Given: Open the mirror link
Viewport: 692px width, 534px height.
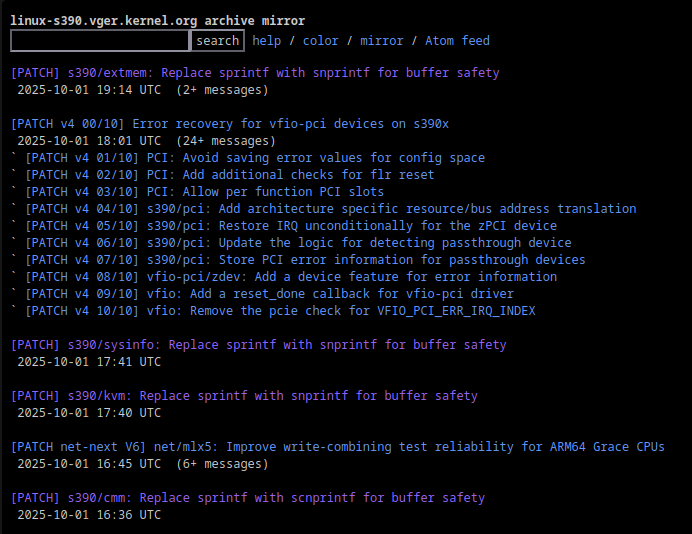Looking at the screenshot, I should click(382, 41).
